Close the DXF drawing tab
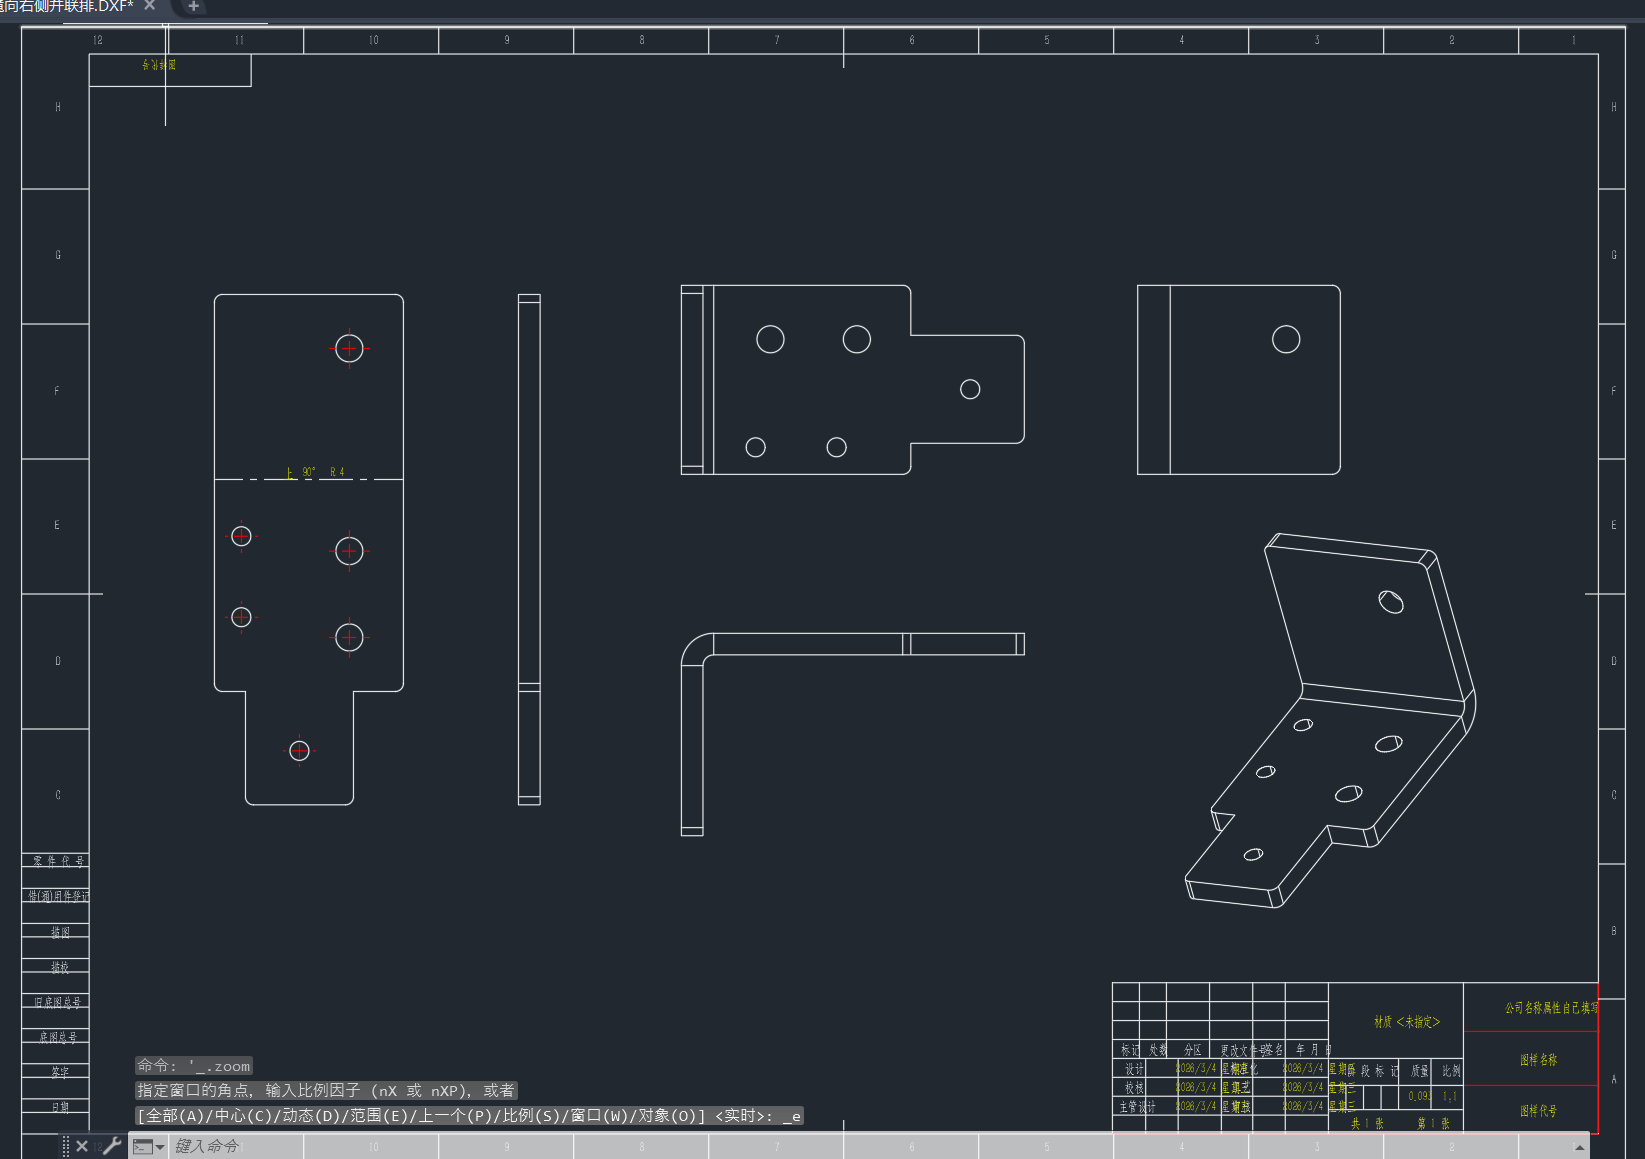 coord(150,5)
